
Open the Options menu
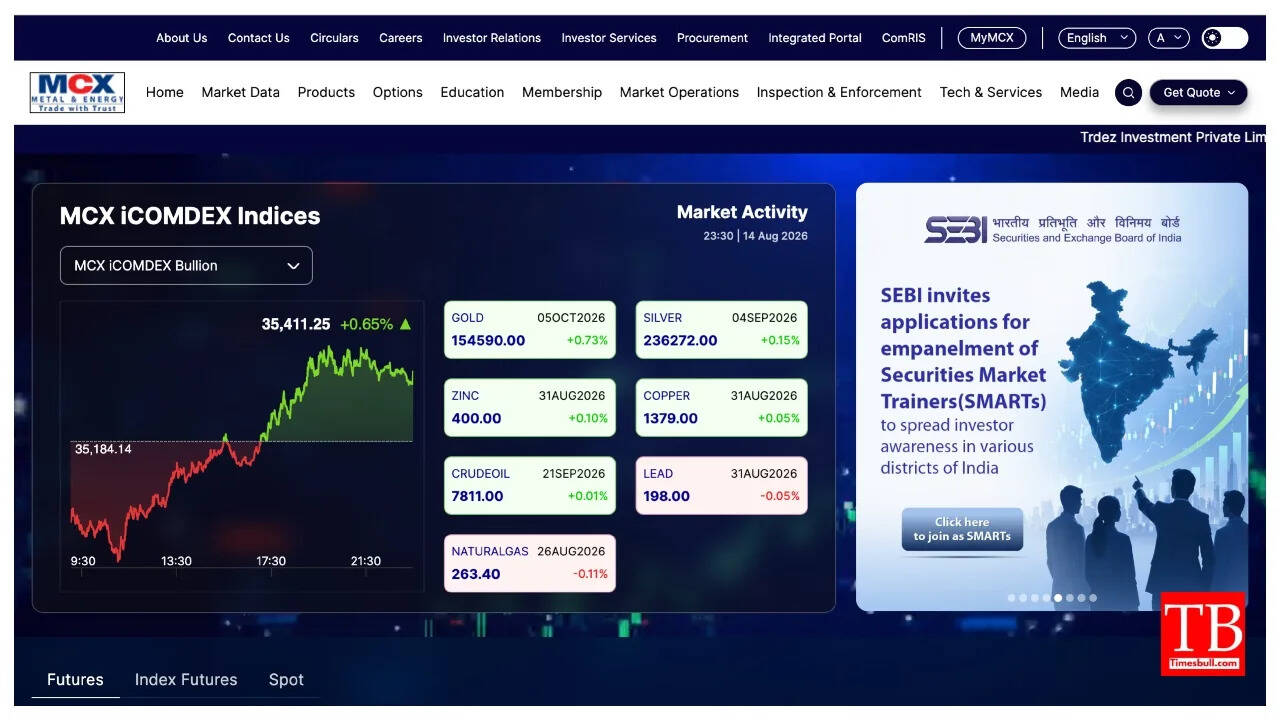[398, 92]
